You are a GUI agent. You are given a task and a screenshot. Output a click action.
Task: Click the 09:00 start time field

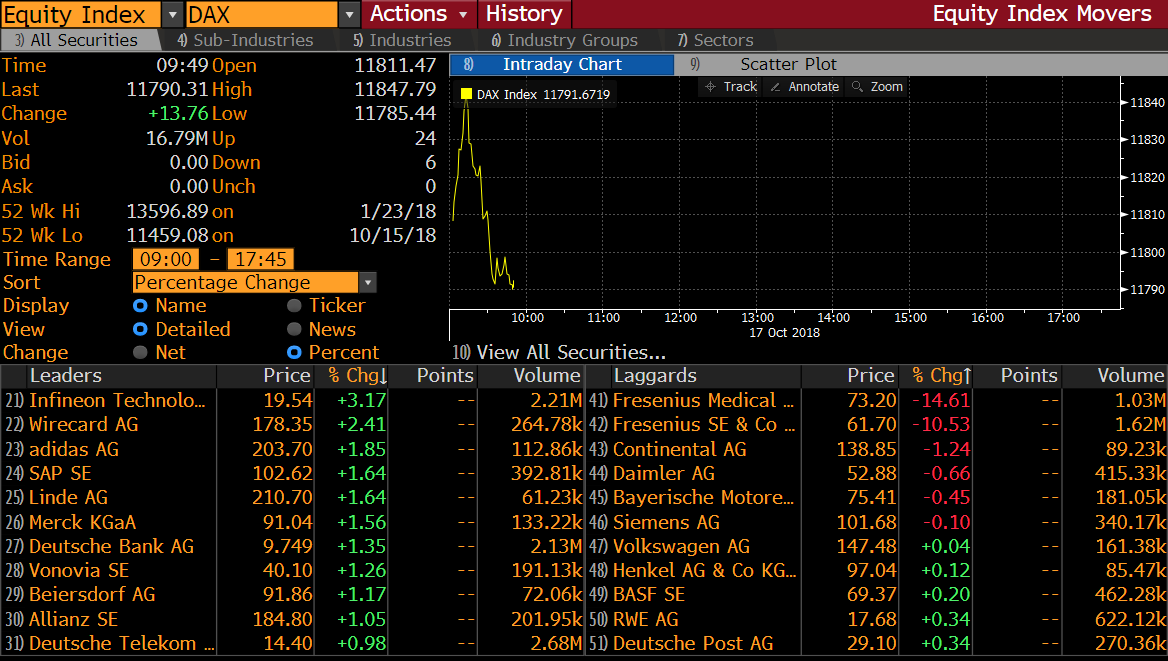[166, 260]
